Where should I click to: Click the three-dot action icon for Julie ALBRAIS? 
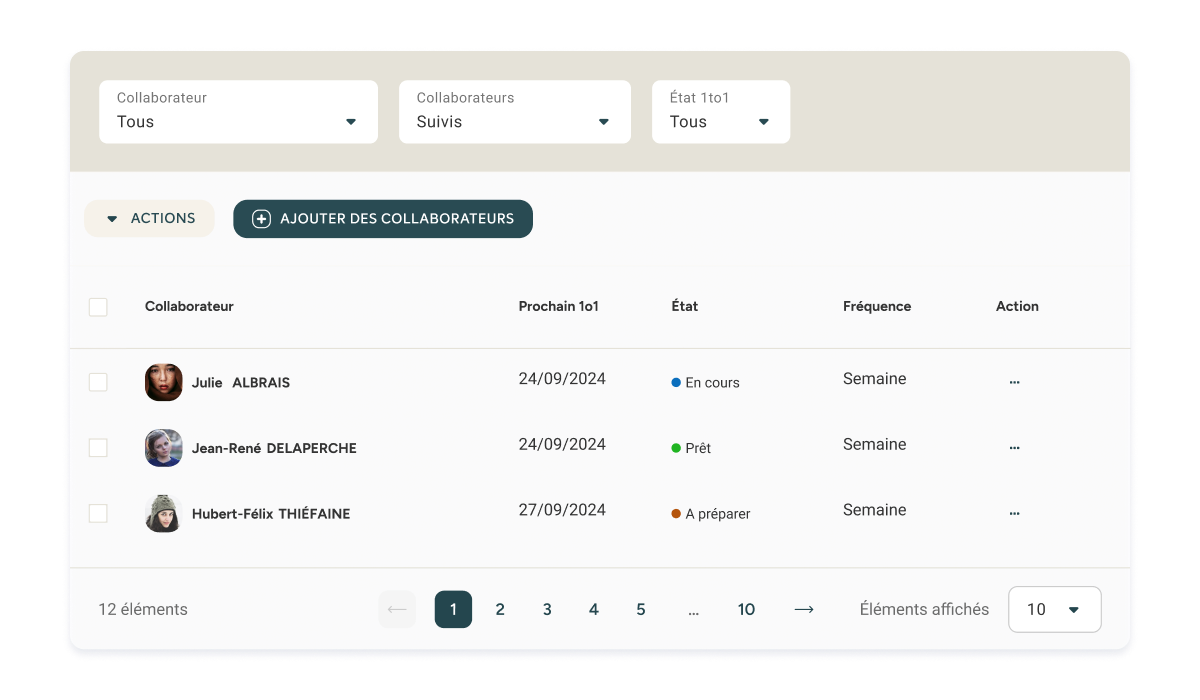[1014, 382]
